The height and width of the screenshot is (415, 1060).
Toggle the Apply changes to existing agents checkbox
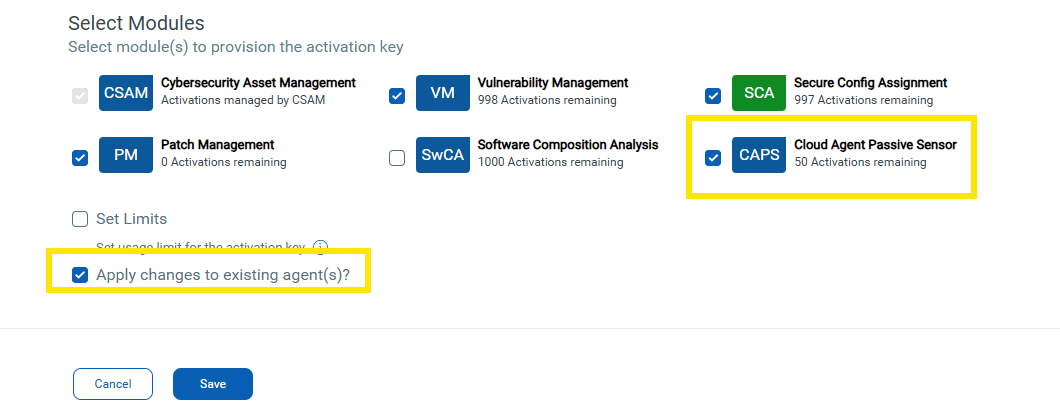(x=80, y=275)
